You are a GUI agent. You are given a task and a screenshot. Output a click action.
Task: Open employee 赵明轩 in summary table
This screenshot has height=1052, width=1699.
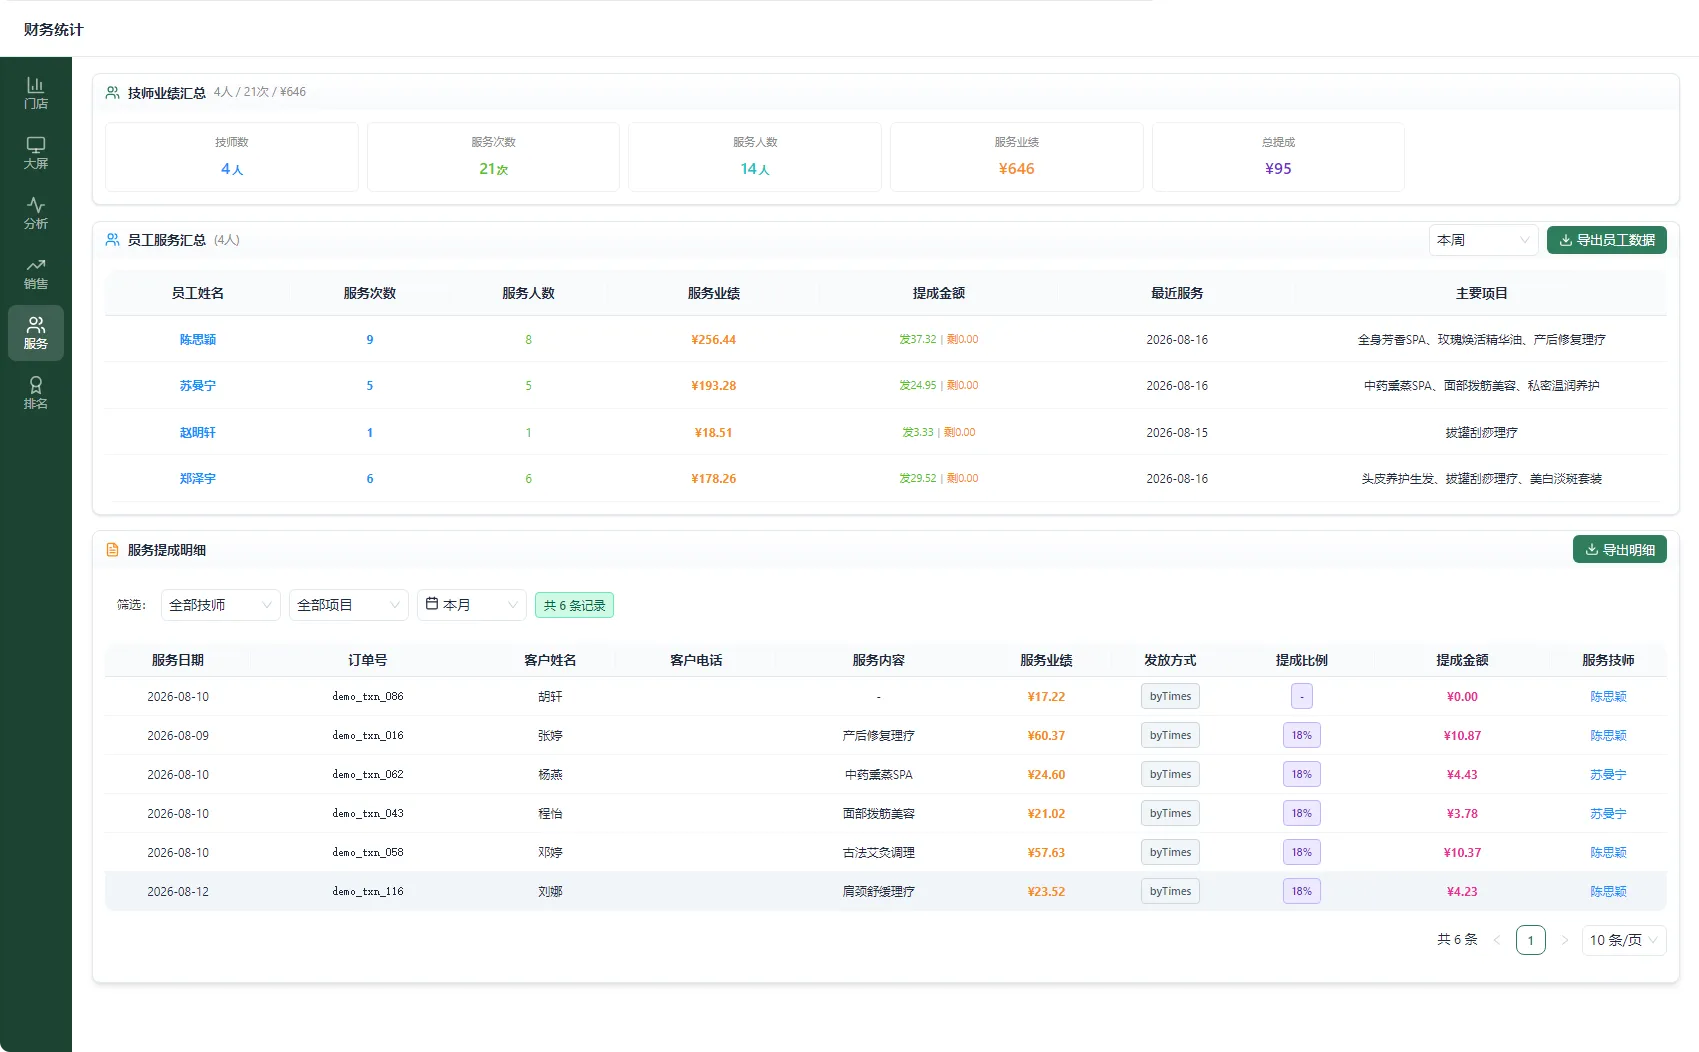point(198,433)
